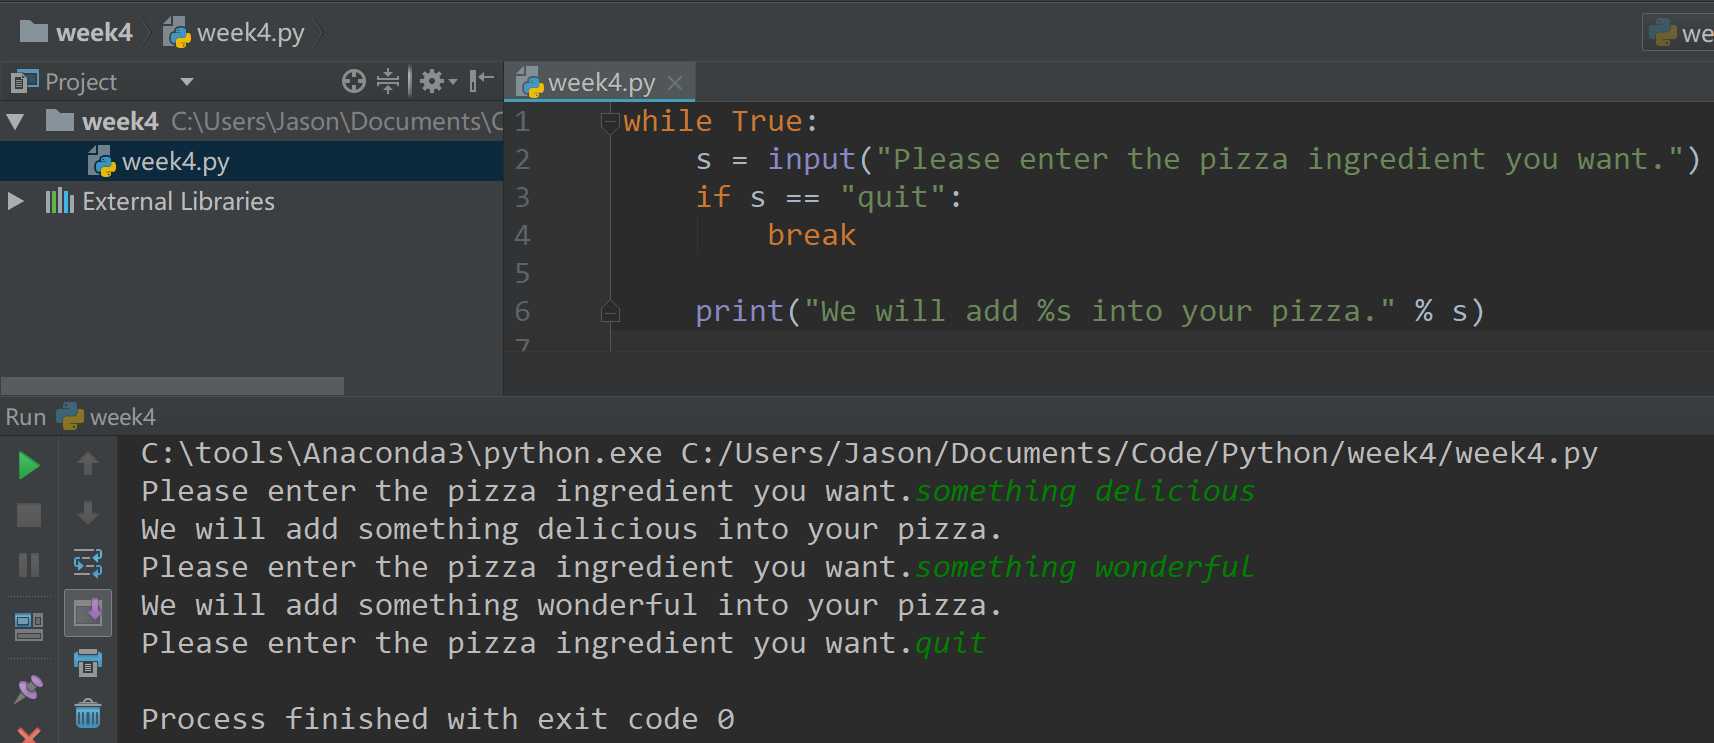Screen dimensions: 1714x743
Task: Click the week4 folder breadcrumb
Action: [76, 32]
